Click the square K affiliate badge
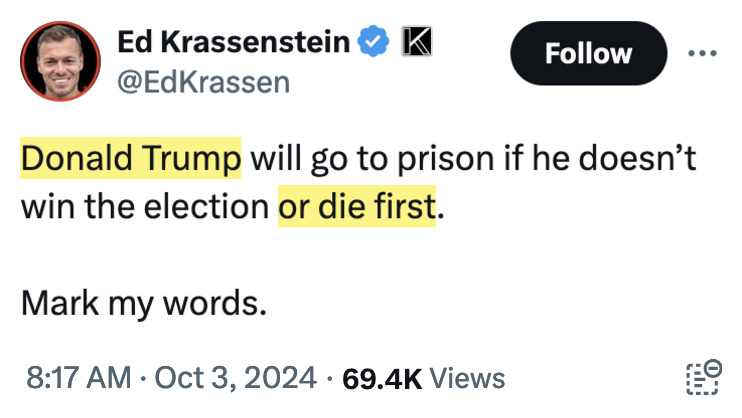This screenshot has width=742, height=418. click(414, 42)
